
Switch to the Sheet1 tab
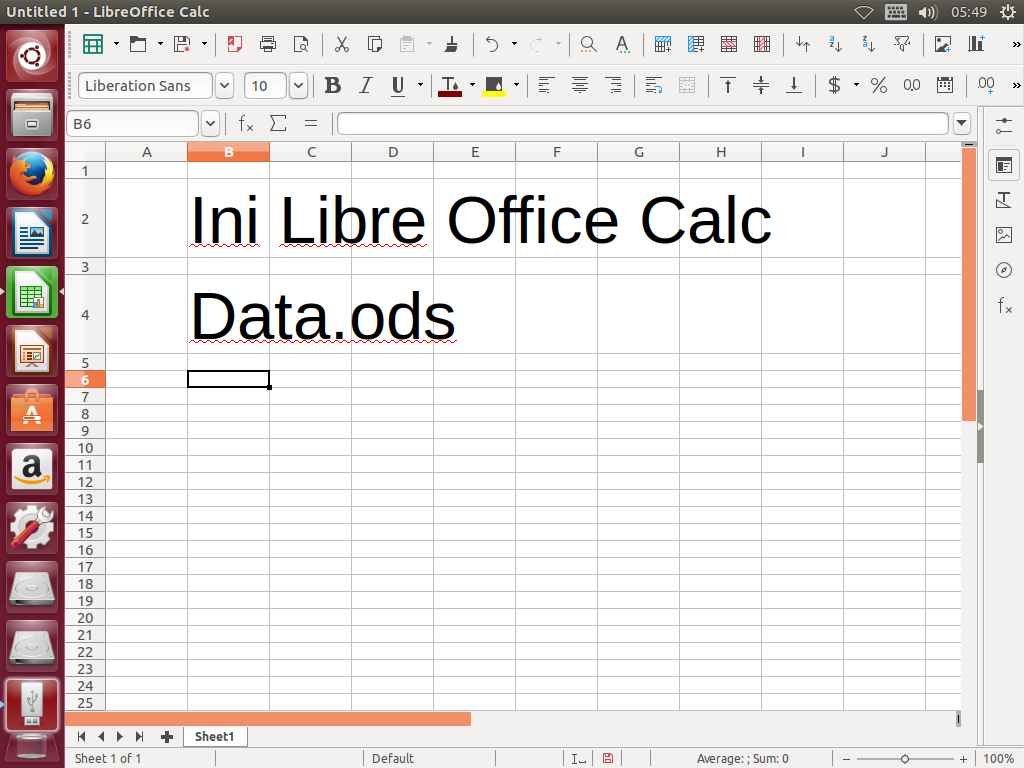(x=214, y=736)
